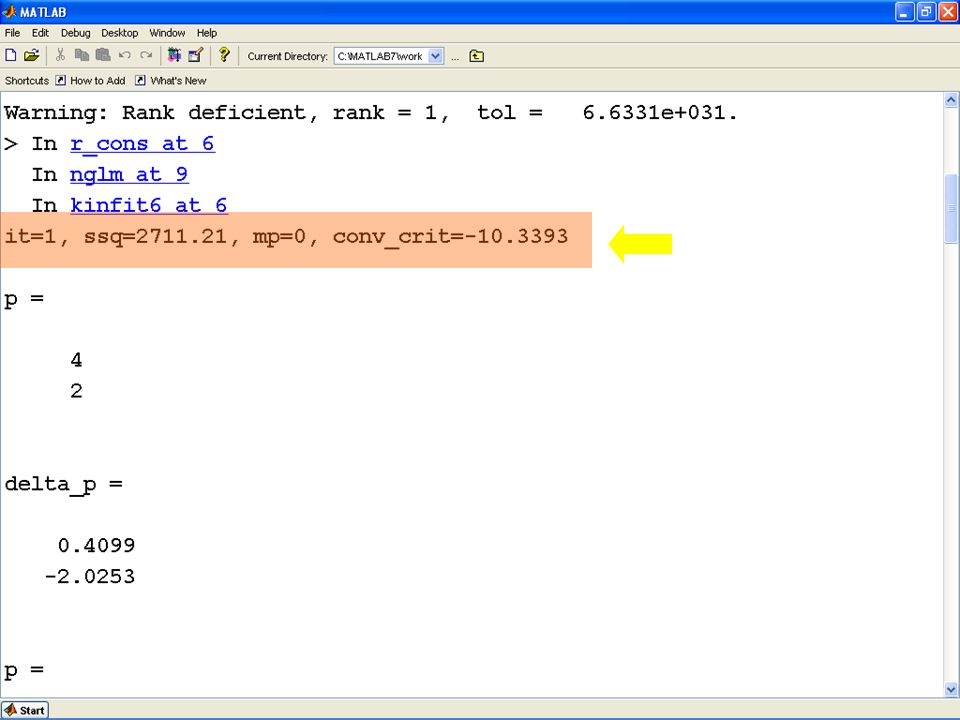Click the New M-file icon

point(11,56)
